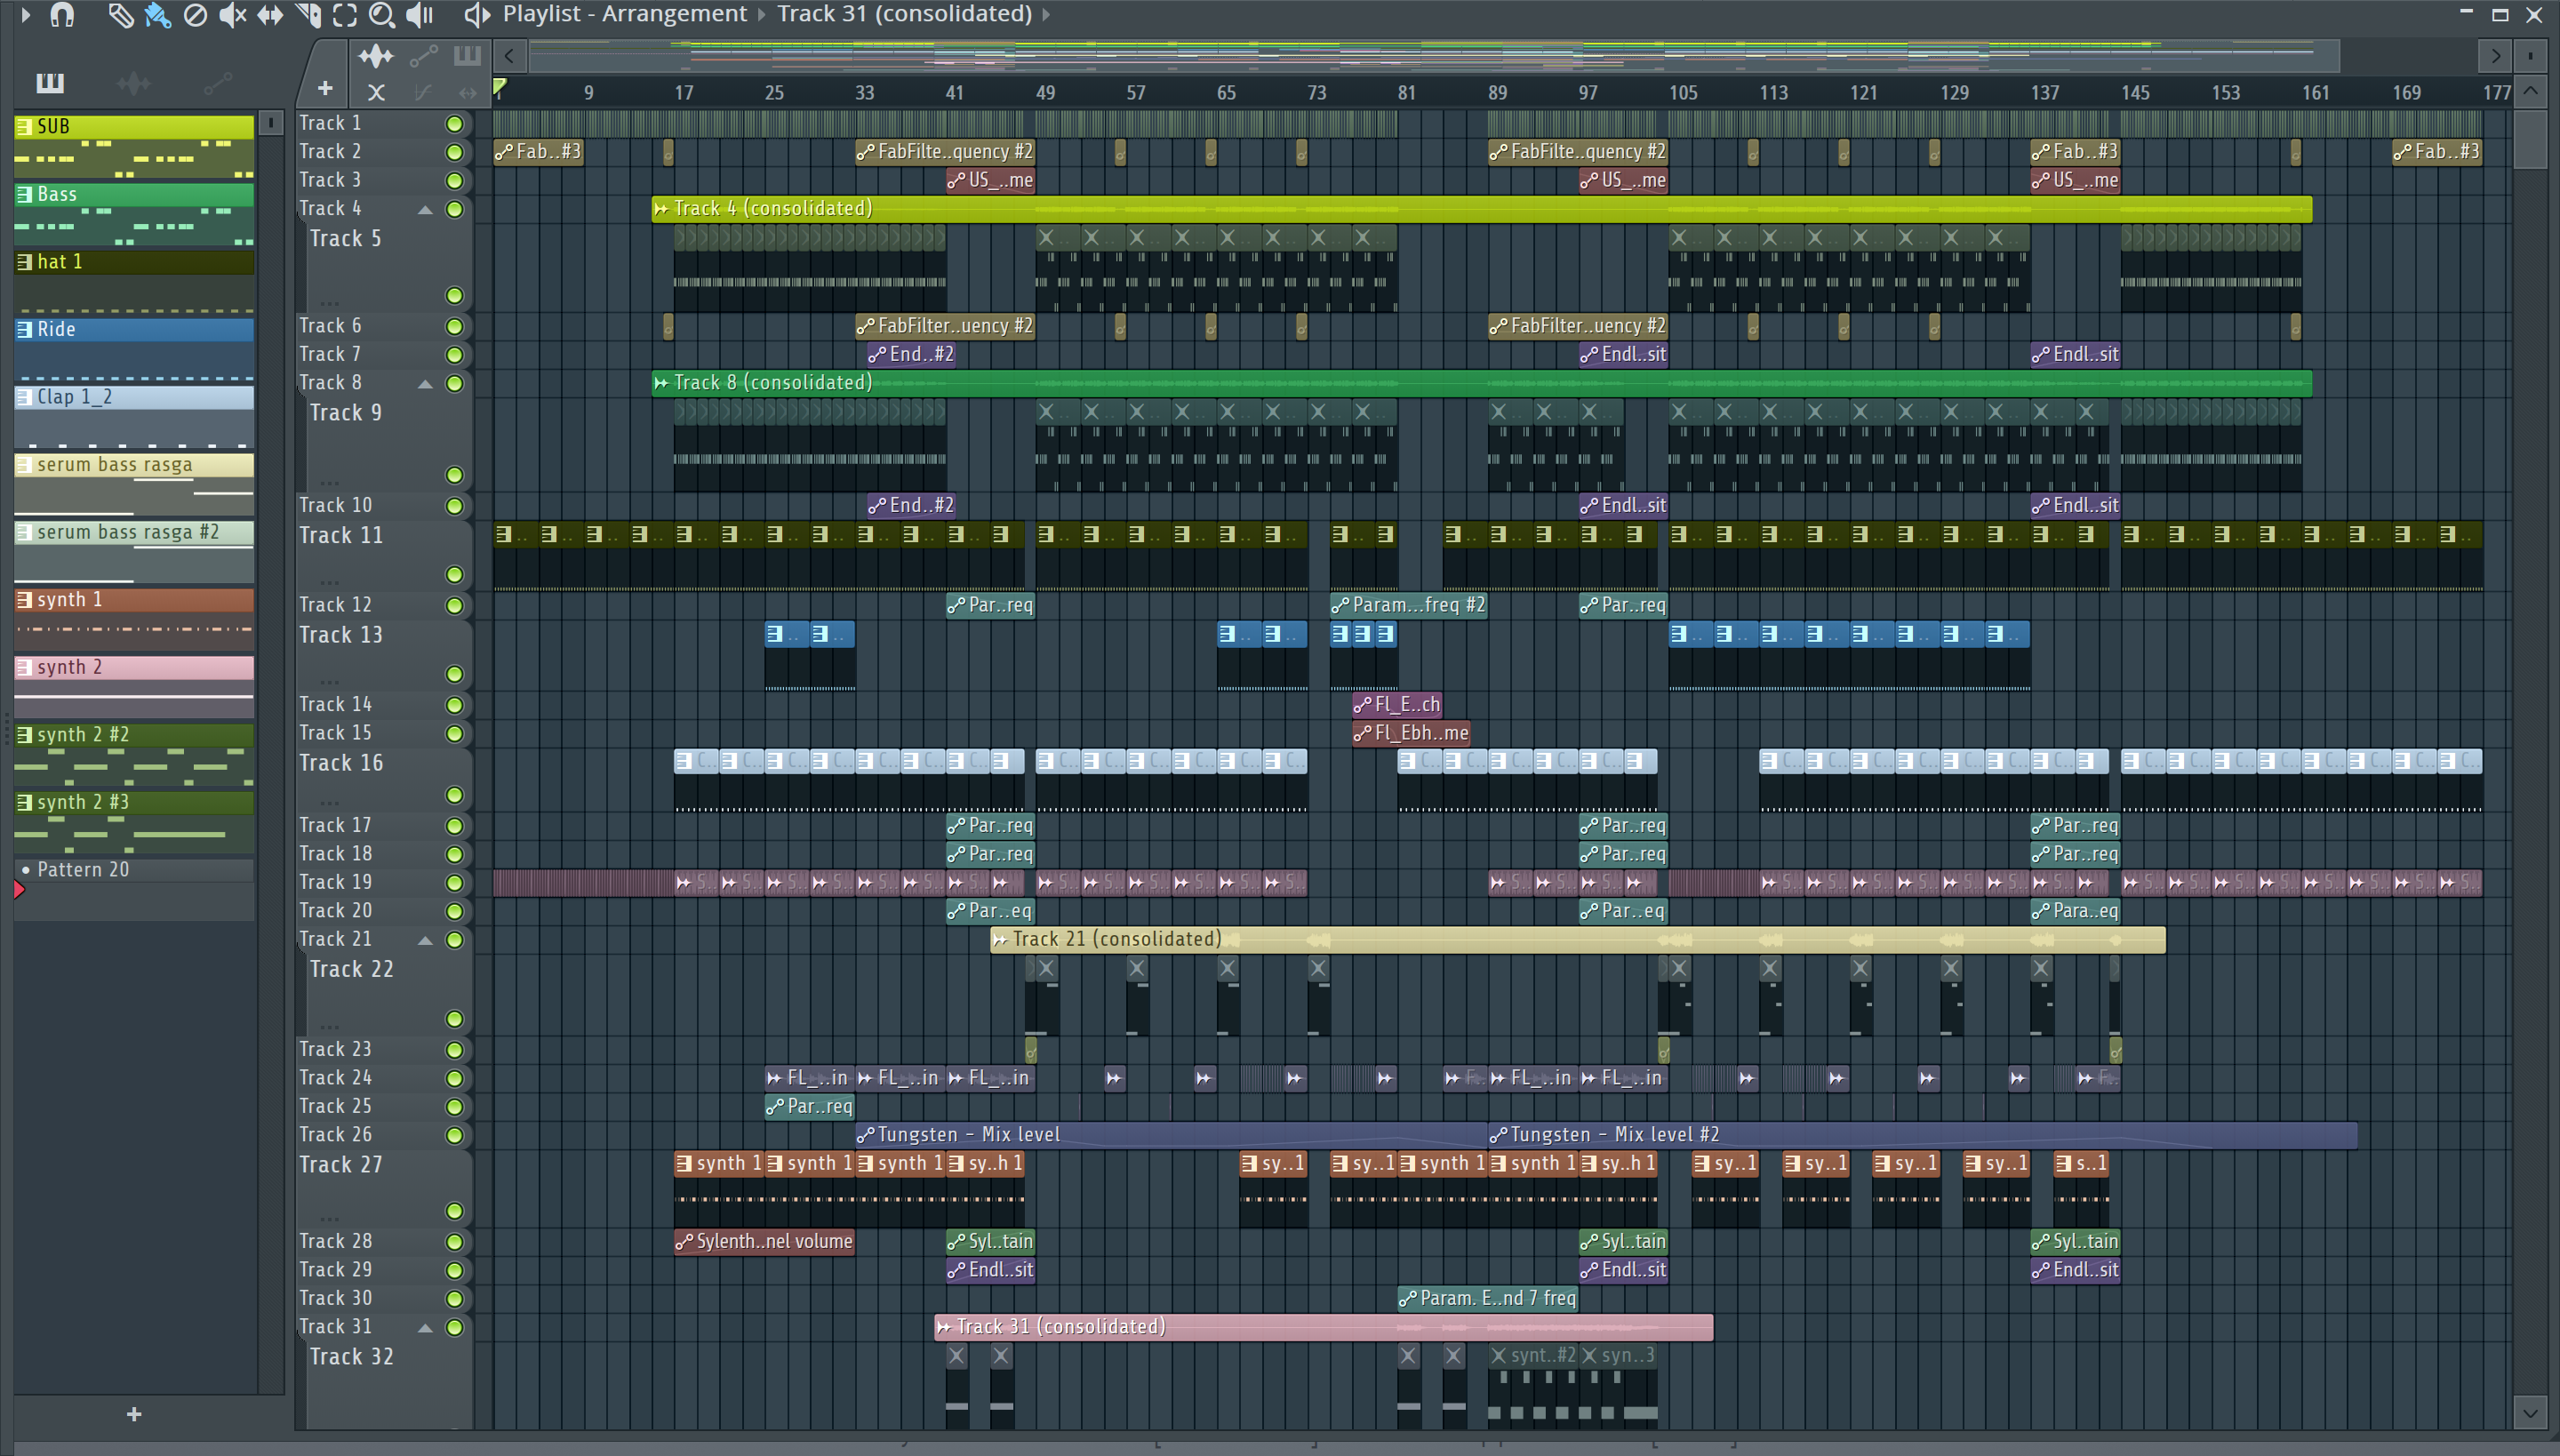Select the Draw pencil tool

(120, 15)
